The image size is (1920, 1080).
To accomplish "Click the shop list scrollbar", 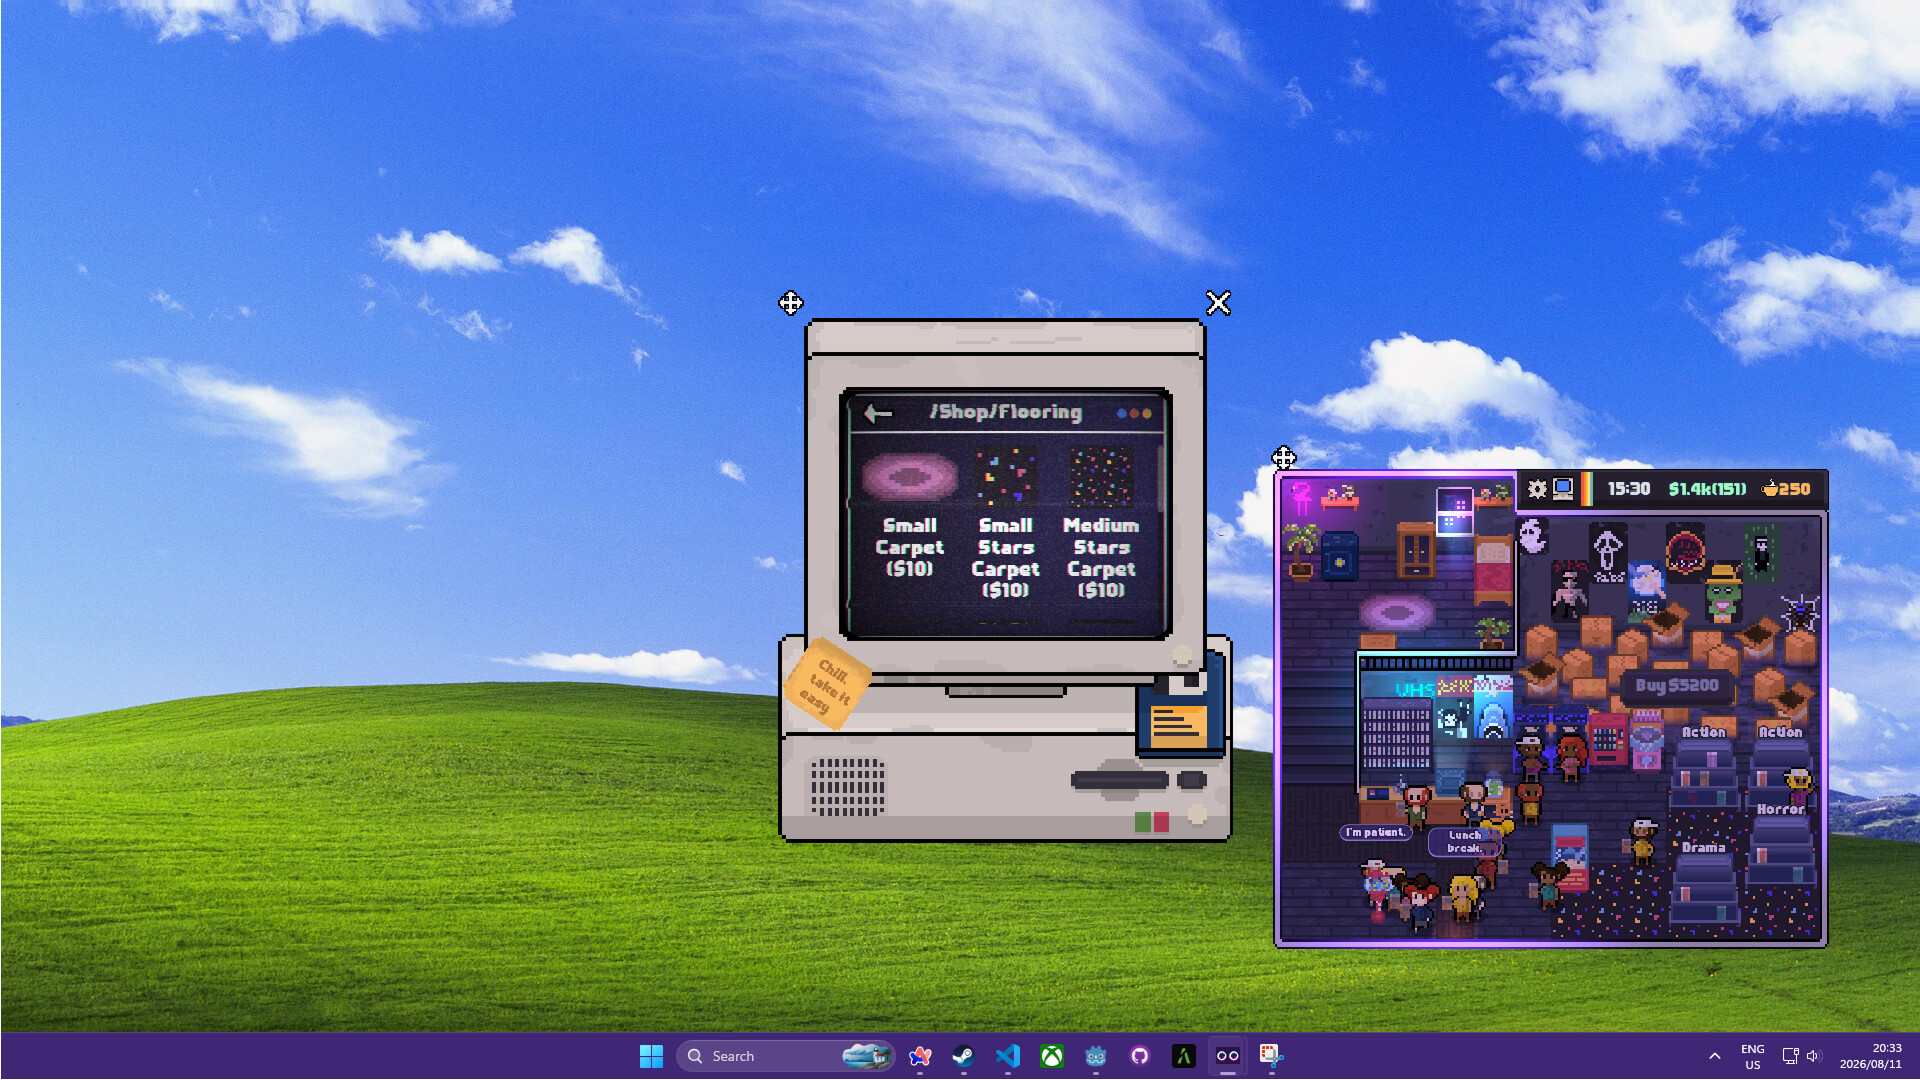I will click(1160, 477).
